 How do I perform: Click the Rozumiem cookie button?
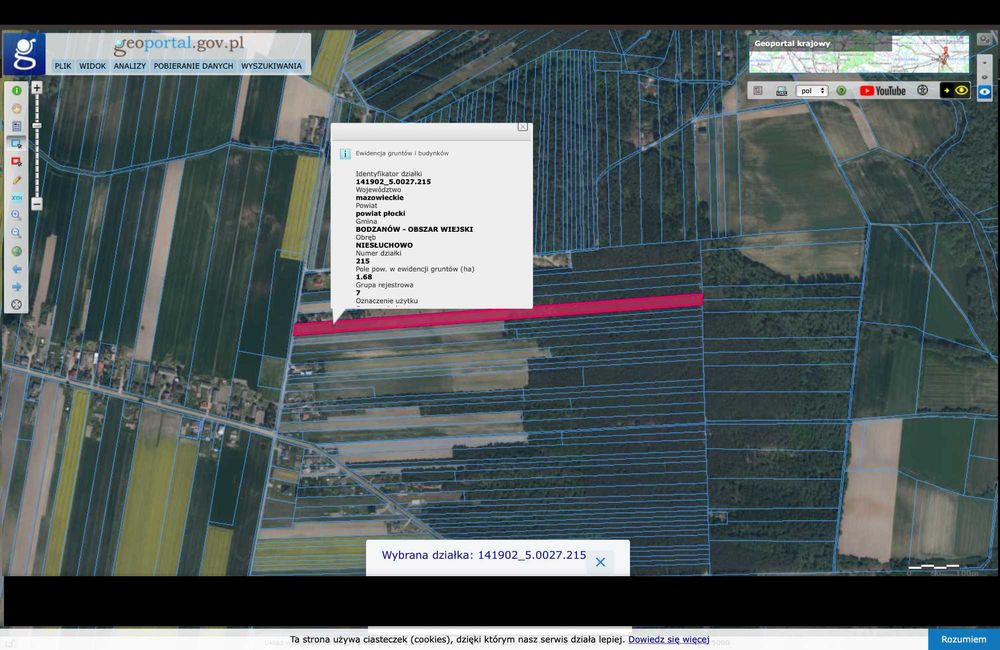pos(963,639)
